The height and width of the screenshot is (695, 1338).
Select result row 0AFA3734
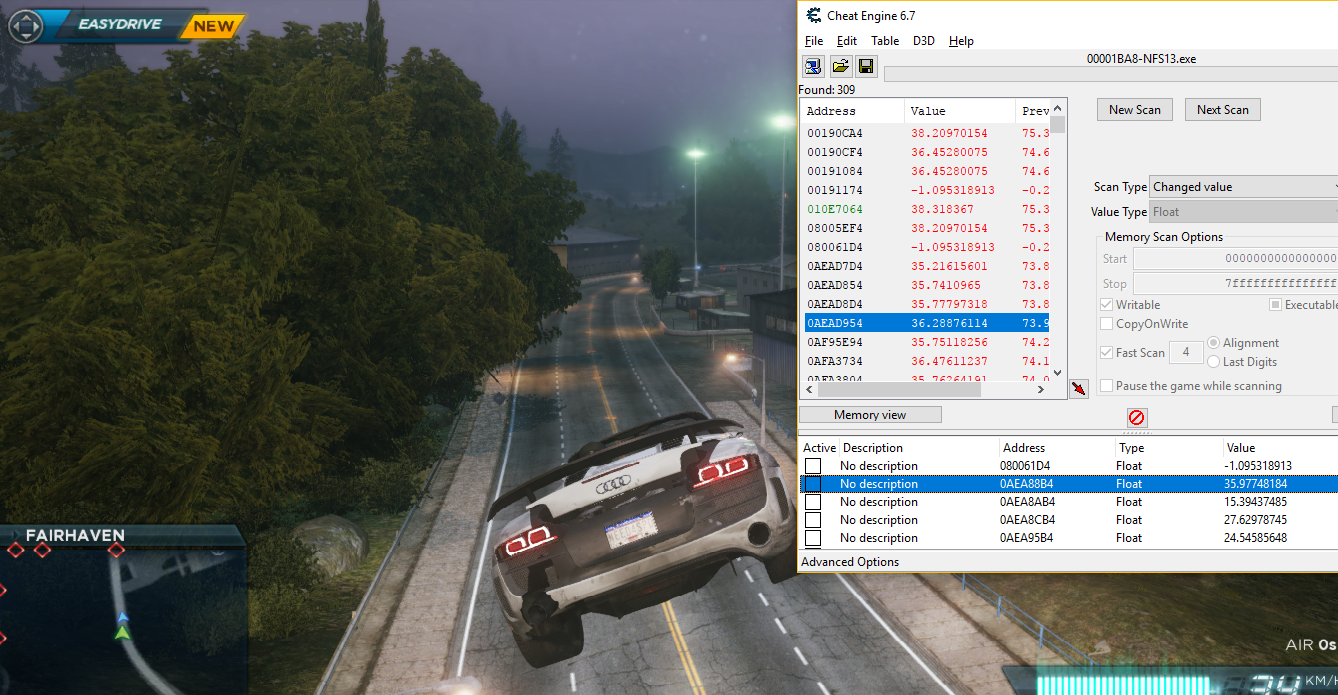coord(926,361)
